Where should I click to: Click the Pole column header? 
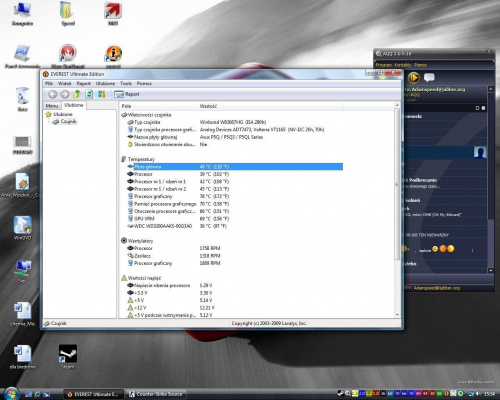(x=158, y=106)
